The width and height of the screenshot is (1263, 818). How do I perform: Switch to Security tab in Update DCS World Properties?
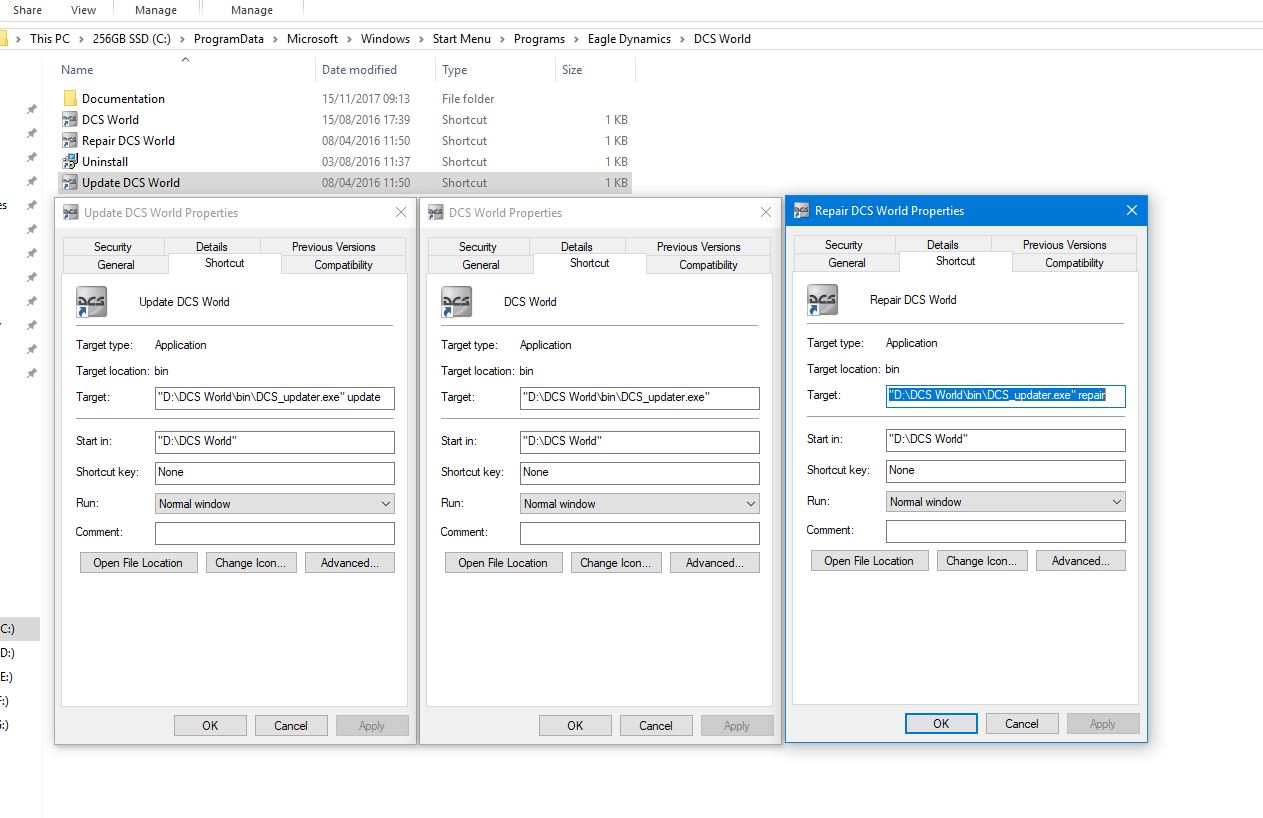click(113, 247)
